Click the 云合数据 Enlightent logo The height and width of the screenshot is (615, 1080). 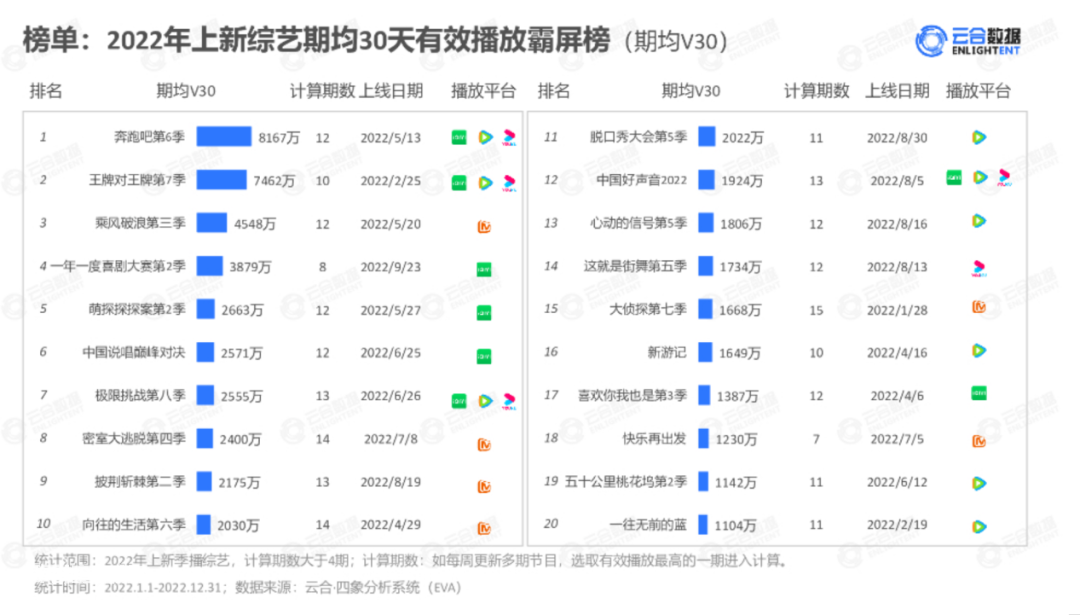pyautogui.click(x=968, y=41)
